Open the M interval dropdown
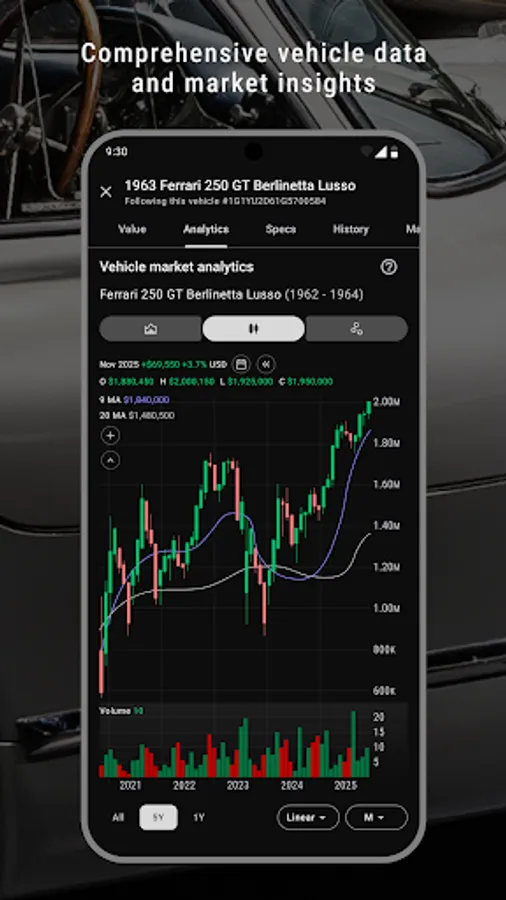 point(377,817)
